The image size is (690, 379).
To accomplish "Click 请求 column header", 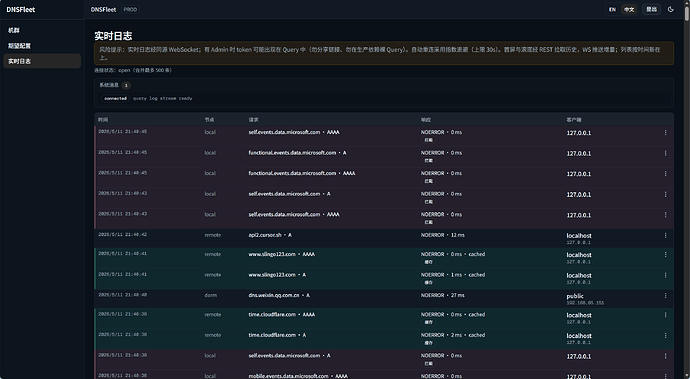I will click(253, 120).
